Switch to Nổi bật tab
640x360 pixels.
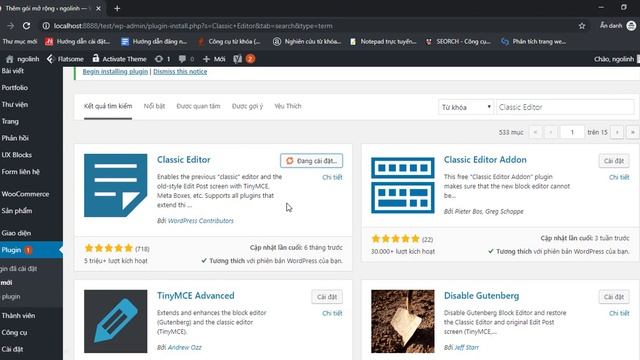point(154,106)
